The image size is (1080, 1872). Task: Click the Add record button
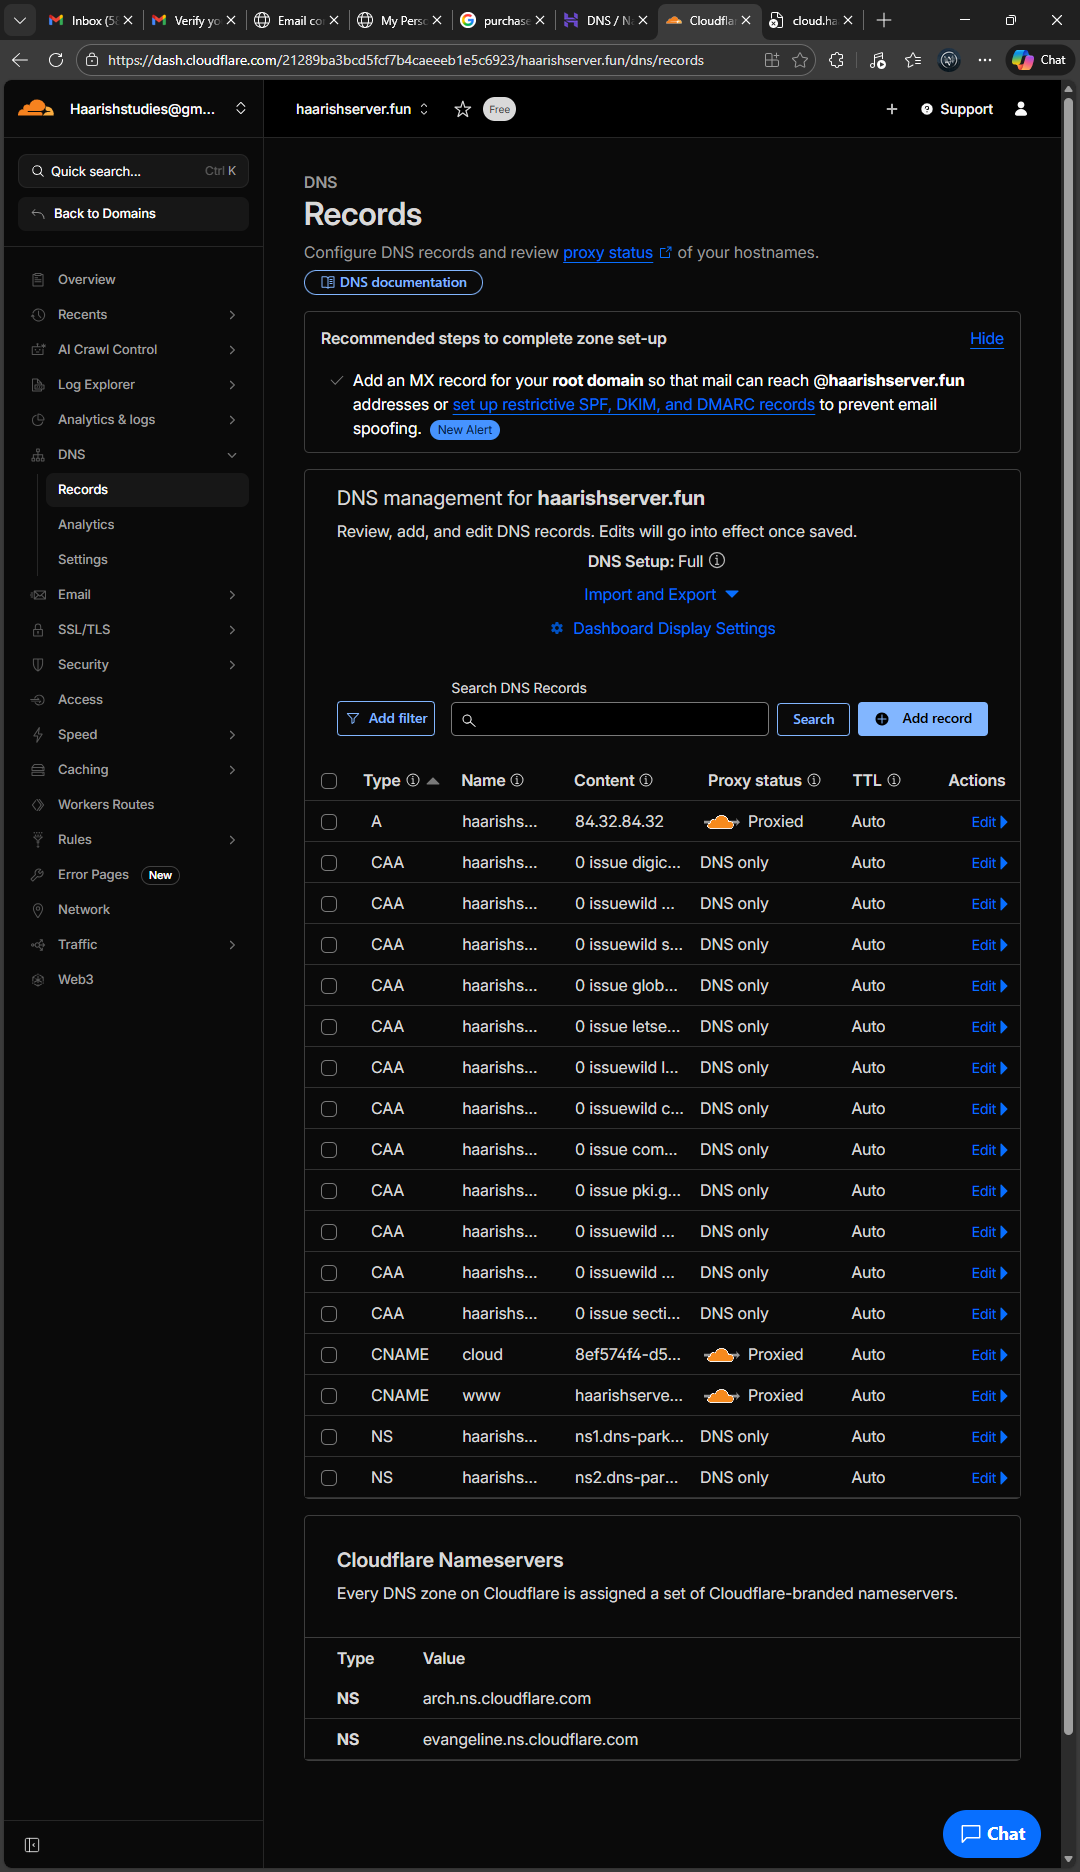tap(922, 719)
